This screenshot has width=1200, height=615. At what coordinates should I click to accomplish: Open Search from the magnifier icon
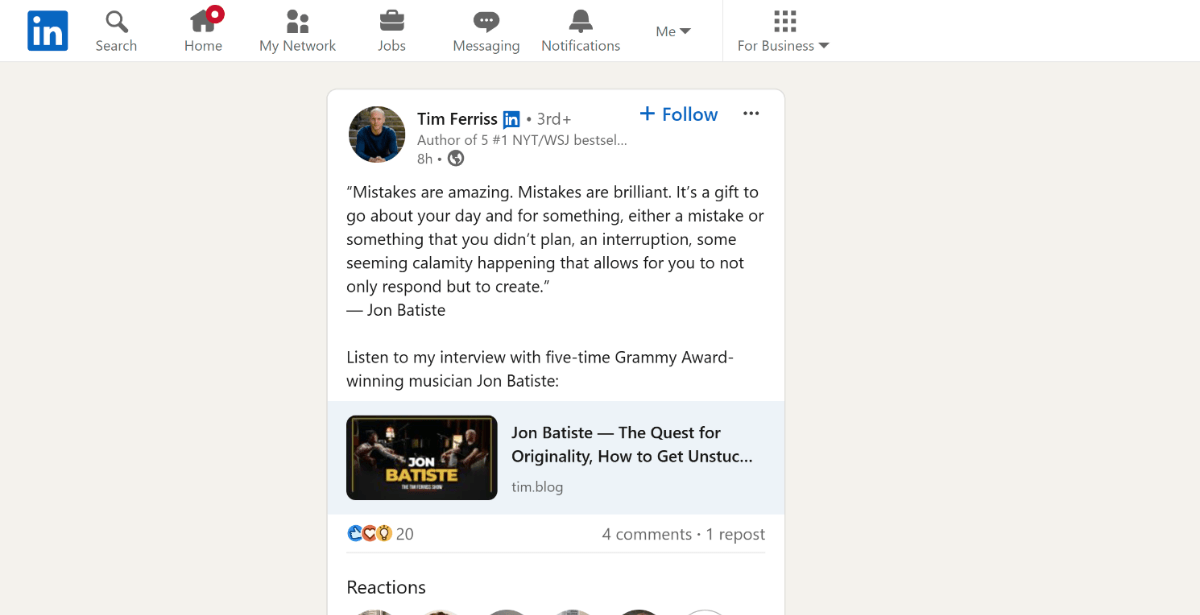(116, 21)
